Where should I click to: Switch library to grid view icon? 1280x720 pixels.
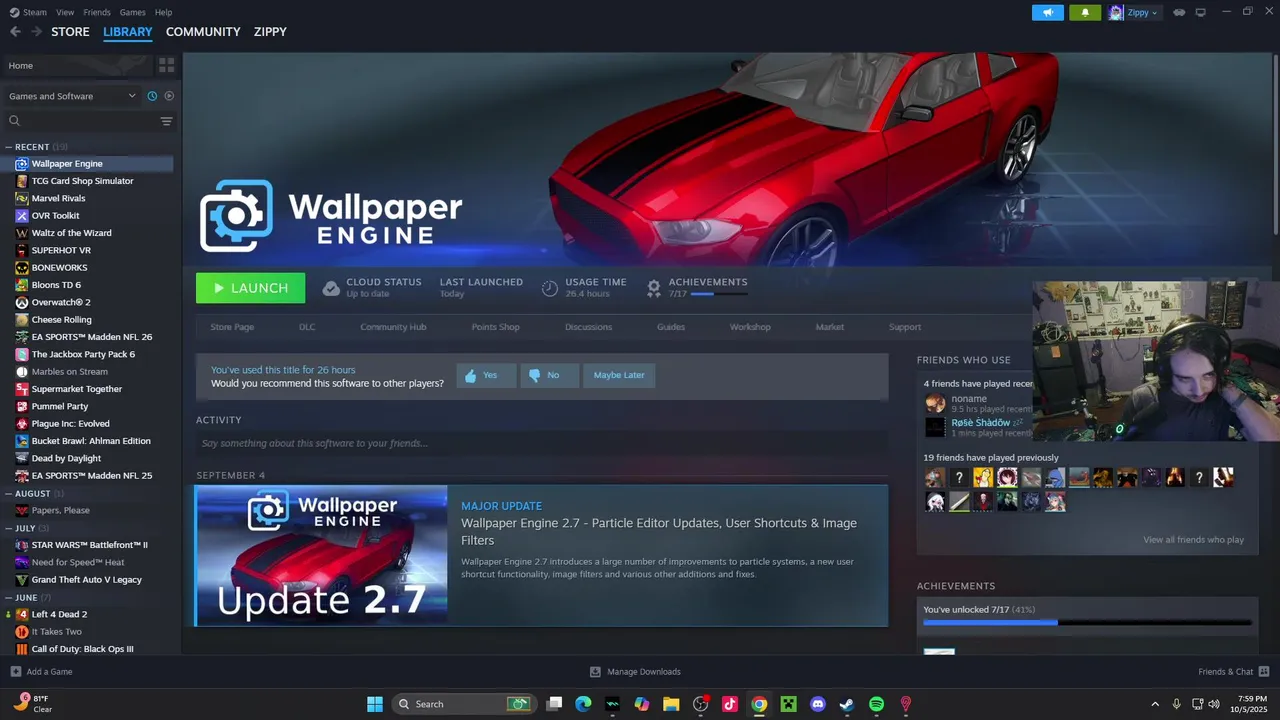(x=166, y=65)
